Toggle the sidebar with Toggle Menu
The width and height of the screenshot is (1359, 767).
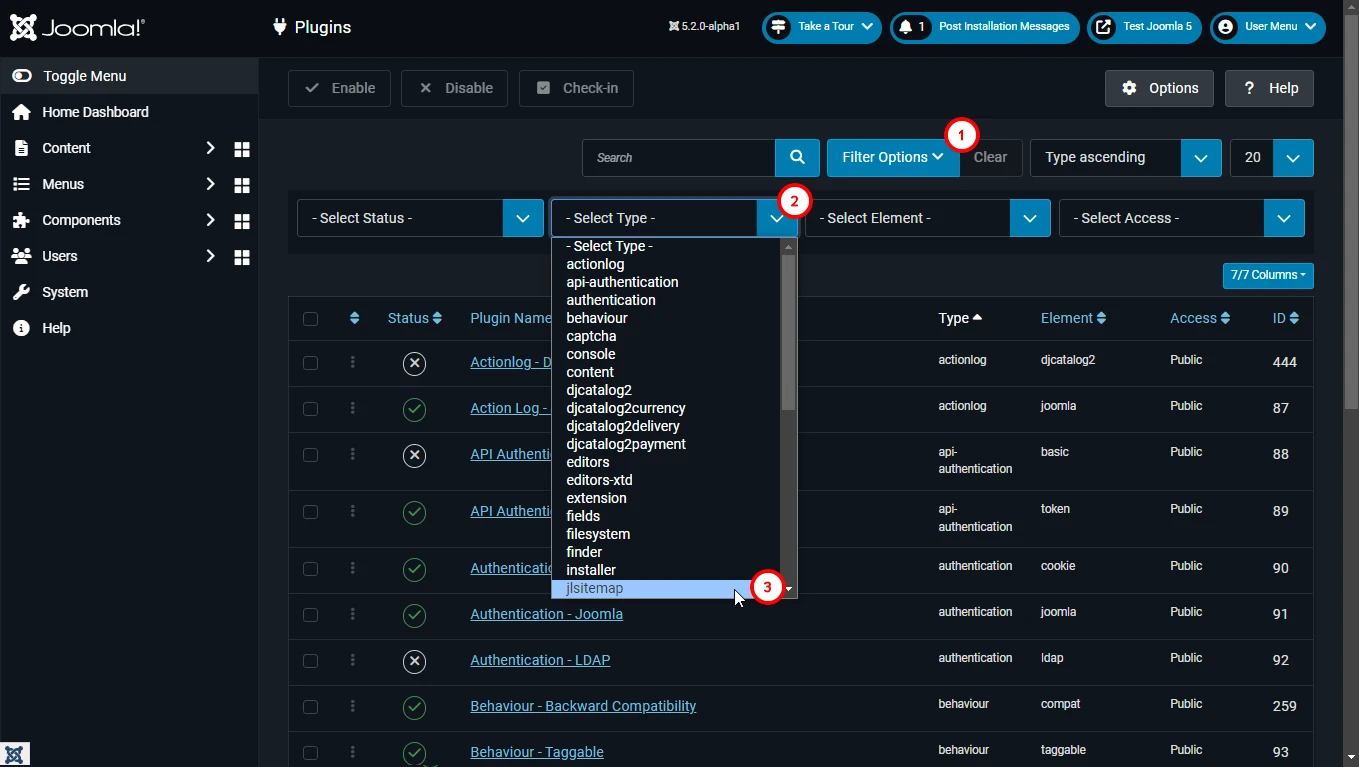(x=129, y=76)
